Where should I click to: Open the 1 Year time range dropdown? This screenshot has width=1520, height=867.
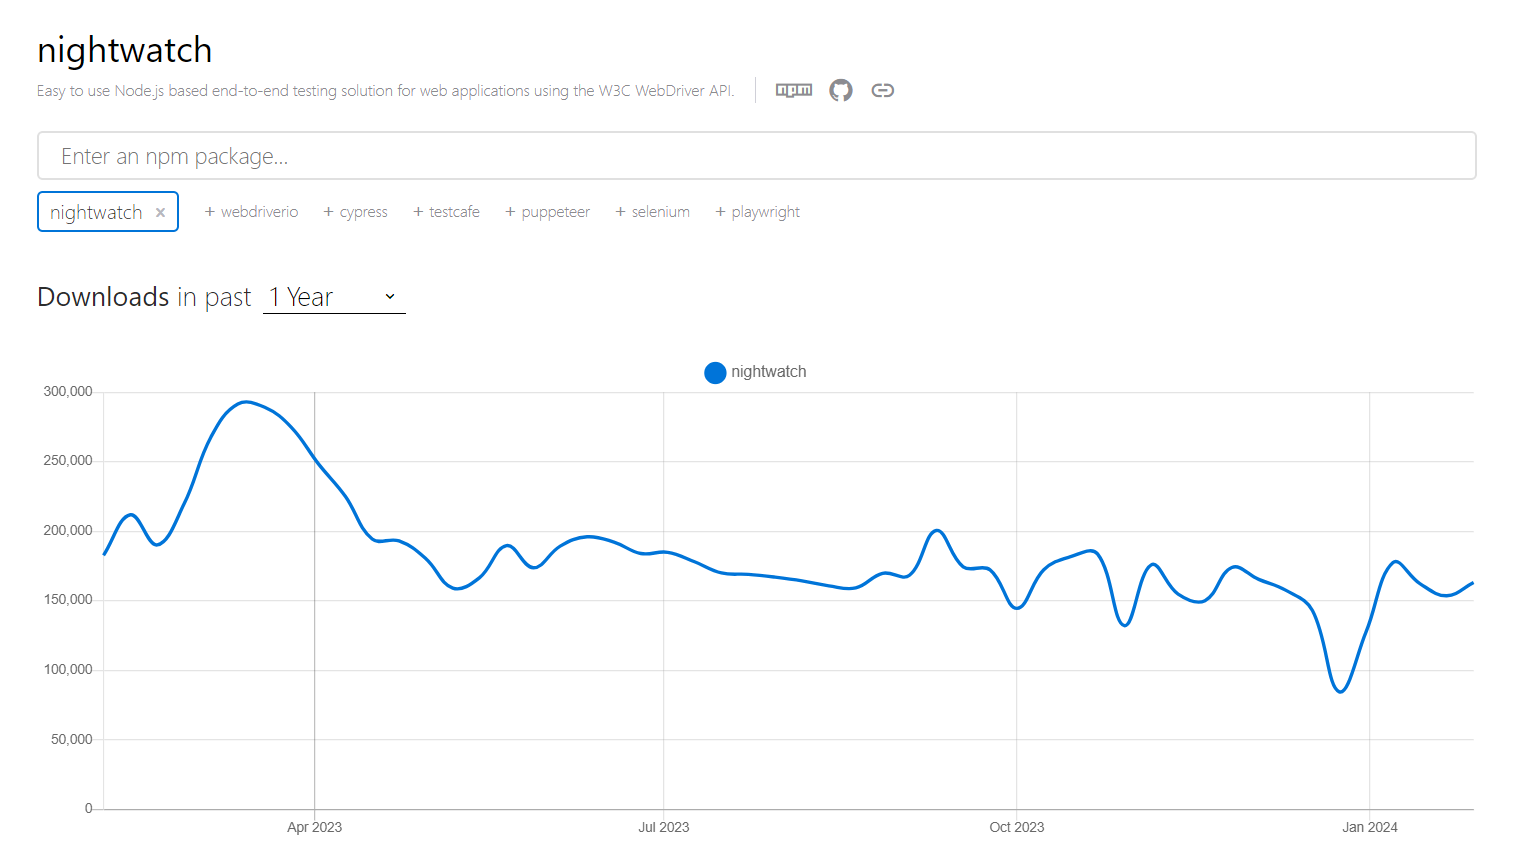334,296
